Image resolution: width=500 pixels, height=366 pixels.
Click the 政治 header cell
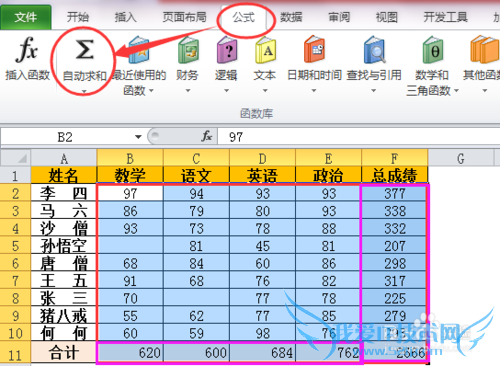pyautogui.click(x=328, y=175)
